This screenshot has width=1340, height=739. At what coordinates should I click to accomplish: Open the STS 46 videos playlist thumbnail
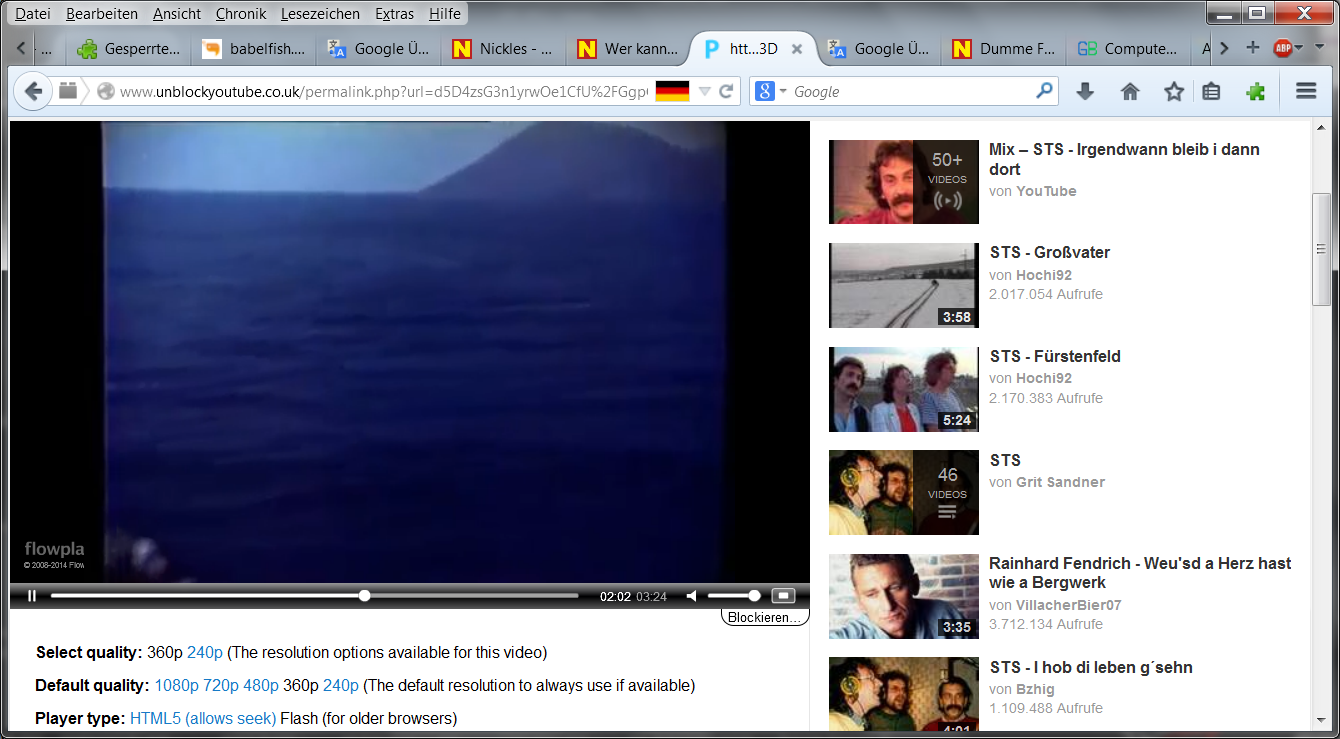[904, 493]
